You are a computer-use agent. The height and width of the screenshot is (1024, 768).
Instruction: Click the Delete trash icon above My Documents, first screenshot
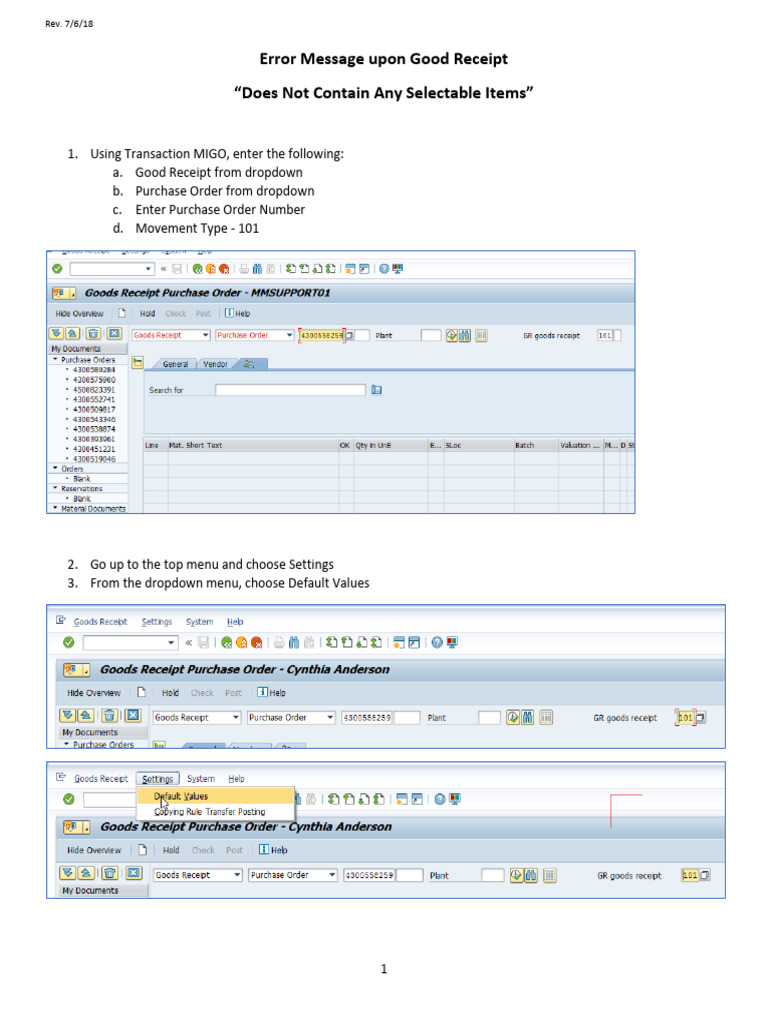pos(93,334)
